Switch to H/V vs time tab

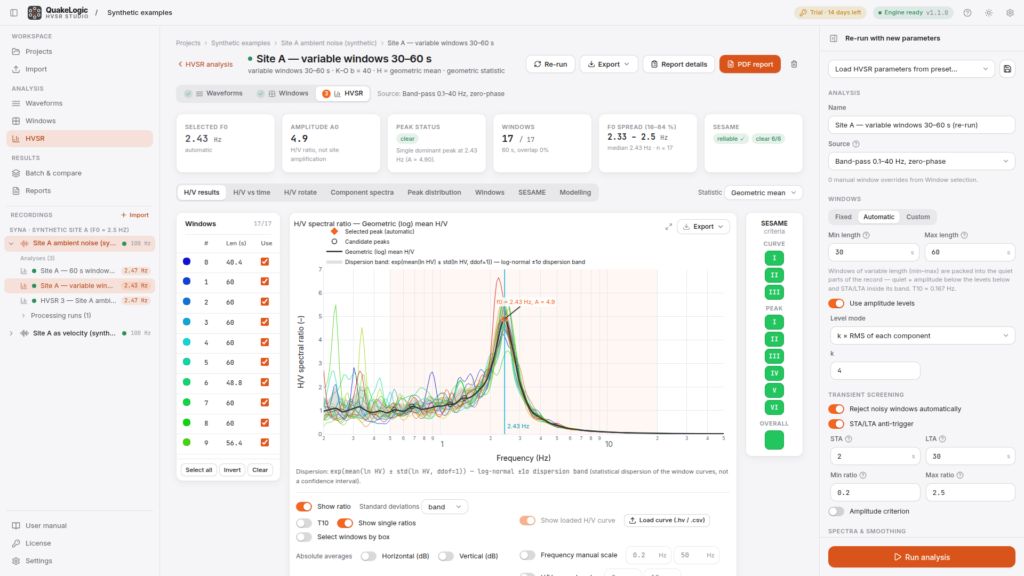click(251, 193)
